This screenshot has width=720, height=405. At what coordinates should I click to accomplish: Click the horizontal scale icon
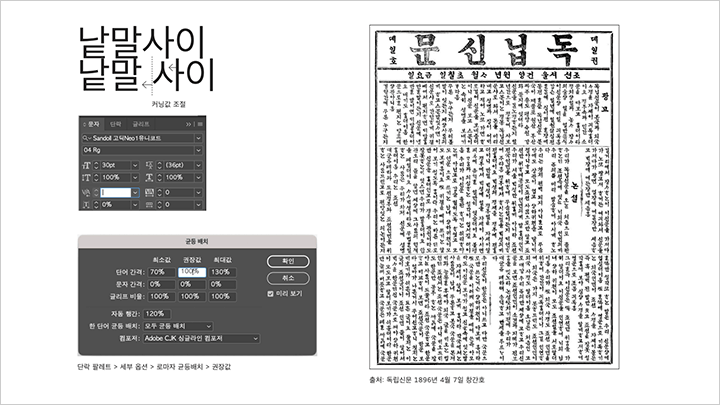click(149, 177)
